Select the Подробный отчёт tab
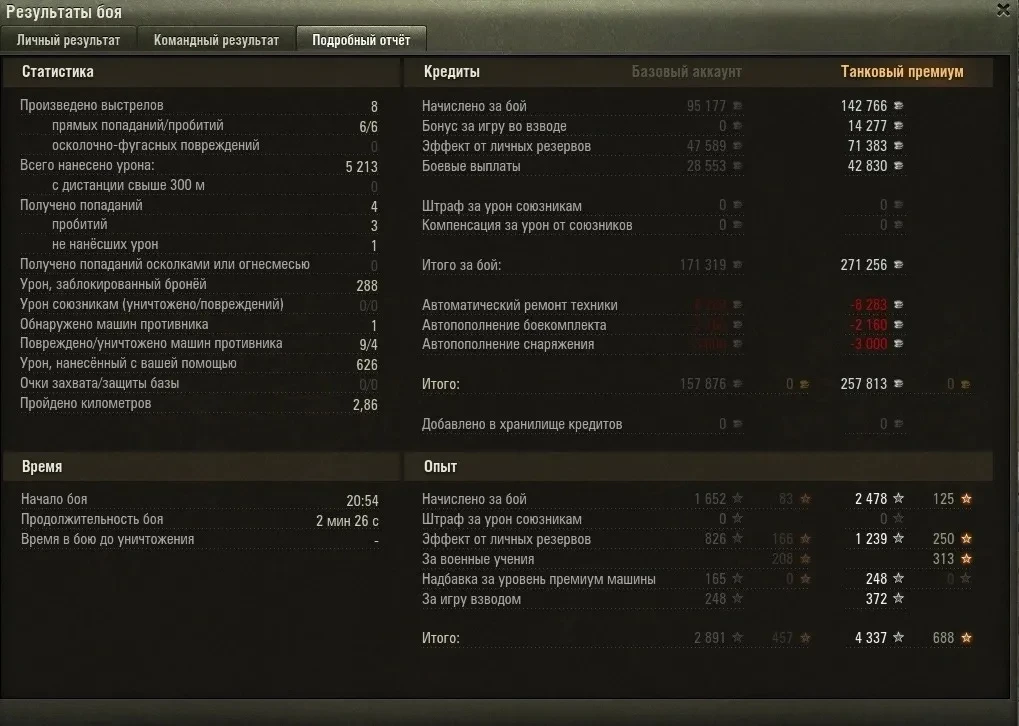 coord(361,41)
